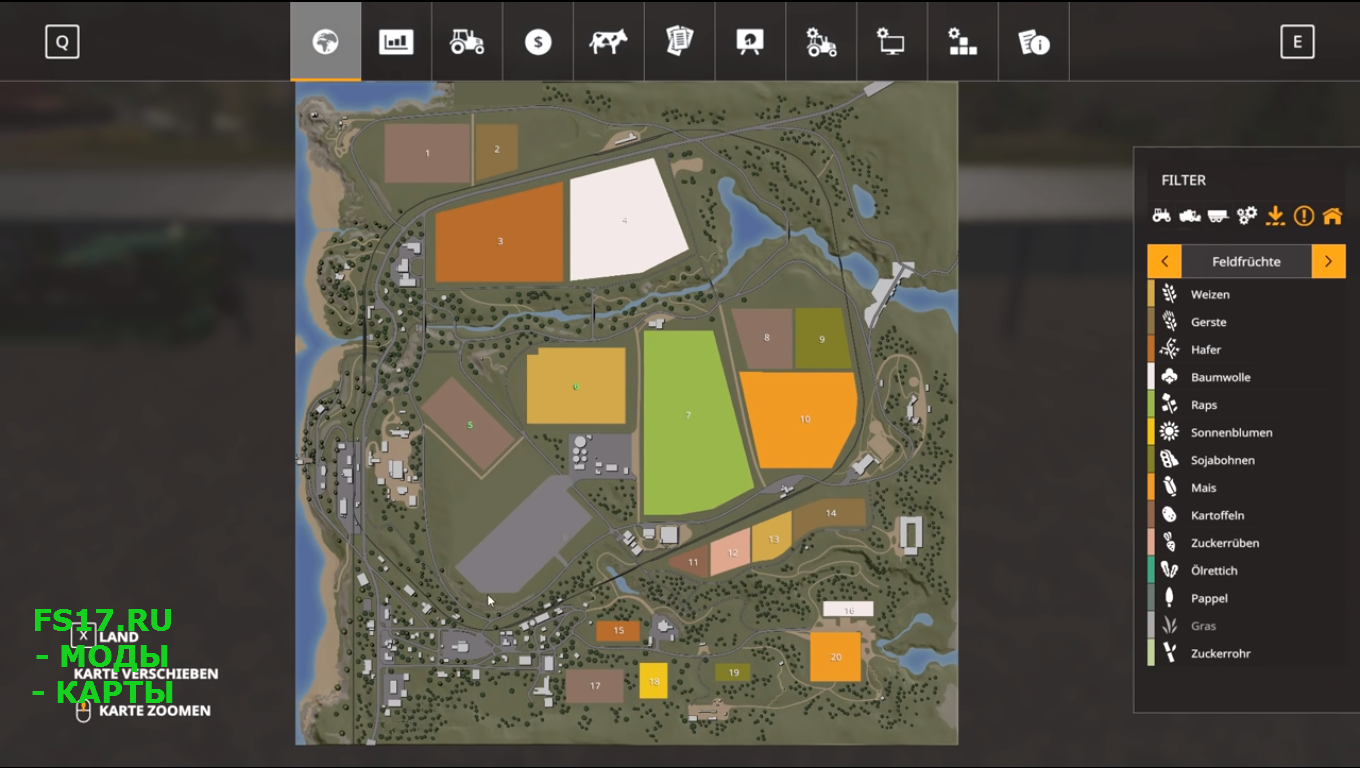1360x768 pixels.
Task: Open the help info pages tab
Action: point(1033,41)
